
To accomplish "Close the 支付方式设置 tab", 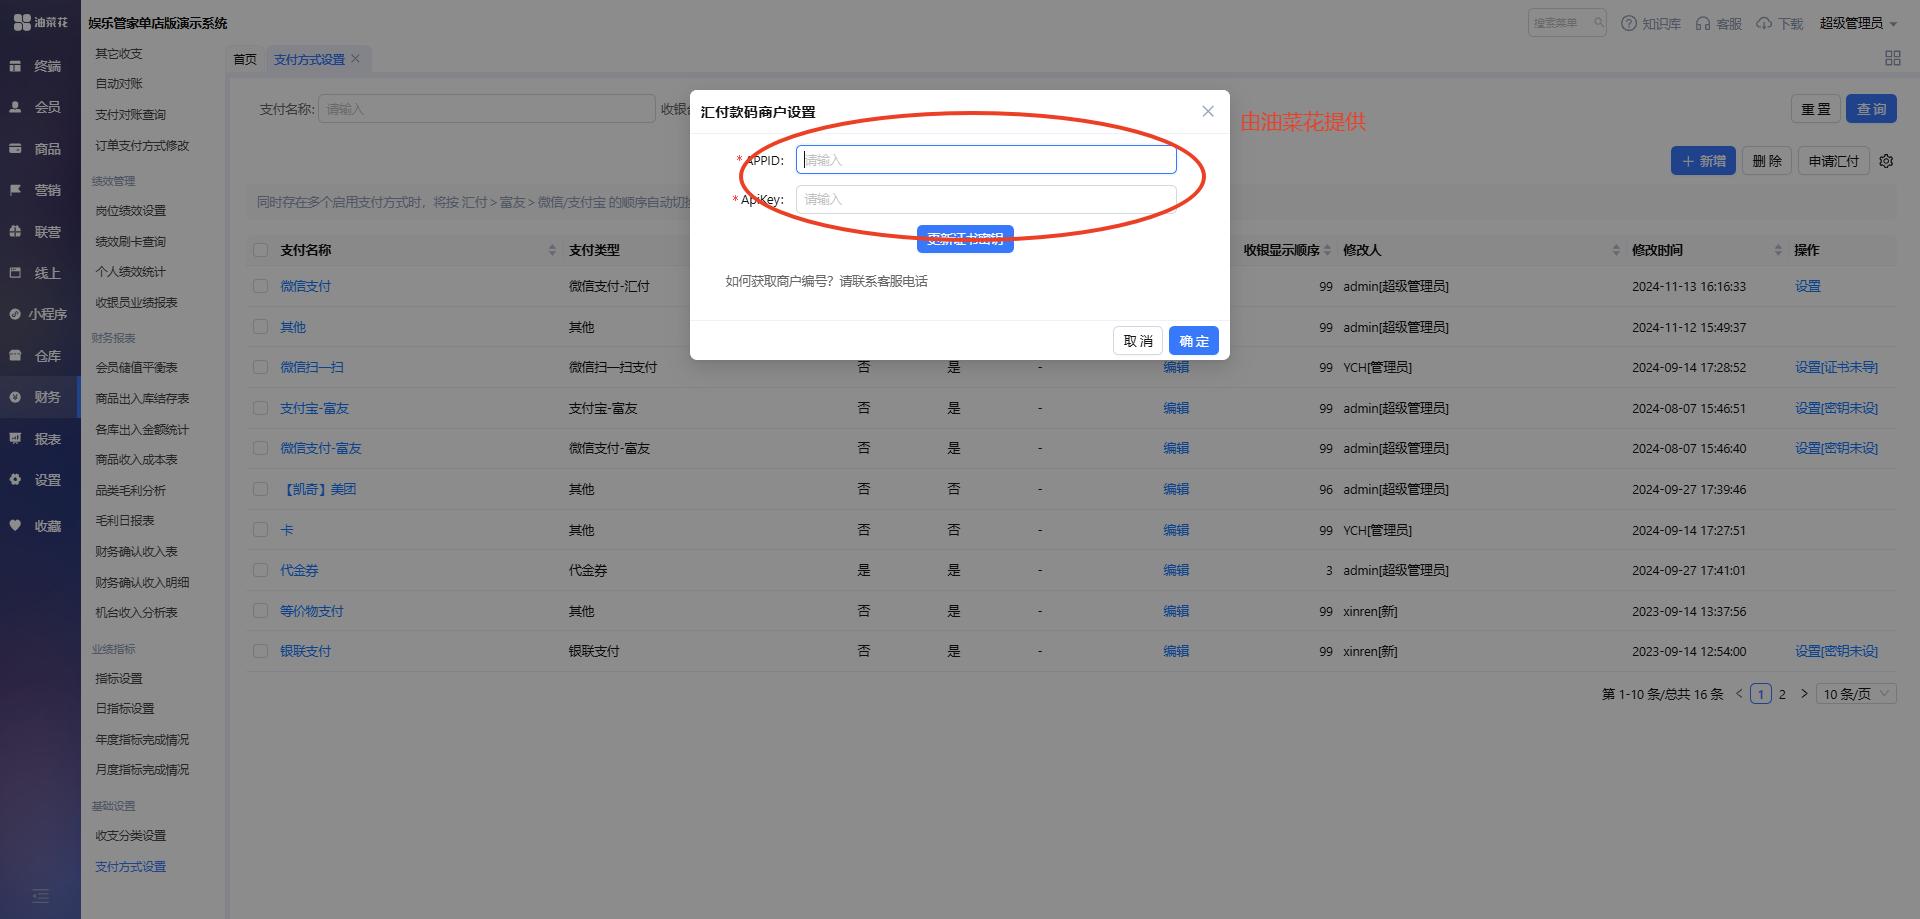I will pyautogui.click(x=355, y=59).
